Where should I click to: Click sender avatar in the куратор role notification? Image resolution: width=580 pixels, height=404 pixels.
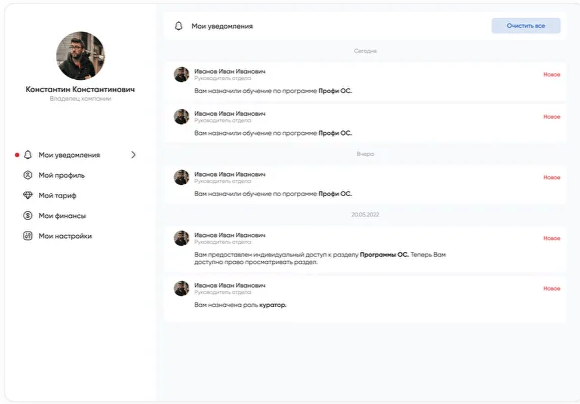pos(182,289)
